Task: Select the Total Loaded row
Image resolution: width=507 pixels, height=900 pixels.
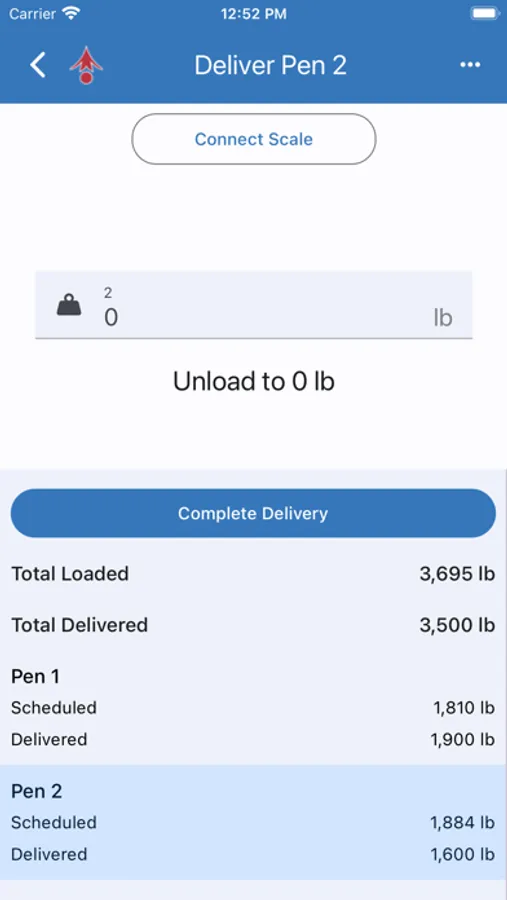Action: point(253,574)
